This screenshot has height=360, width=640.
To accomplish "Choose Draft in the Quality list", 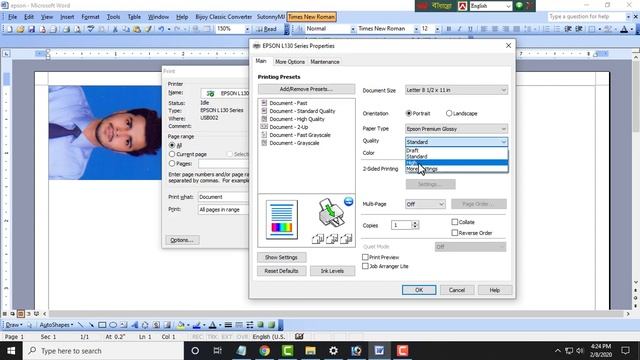I will 456,150.
